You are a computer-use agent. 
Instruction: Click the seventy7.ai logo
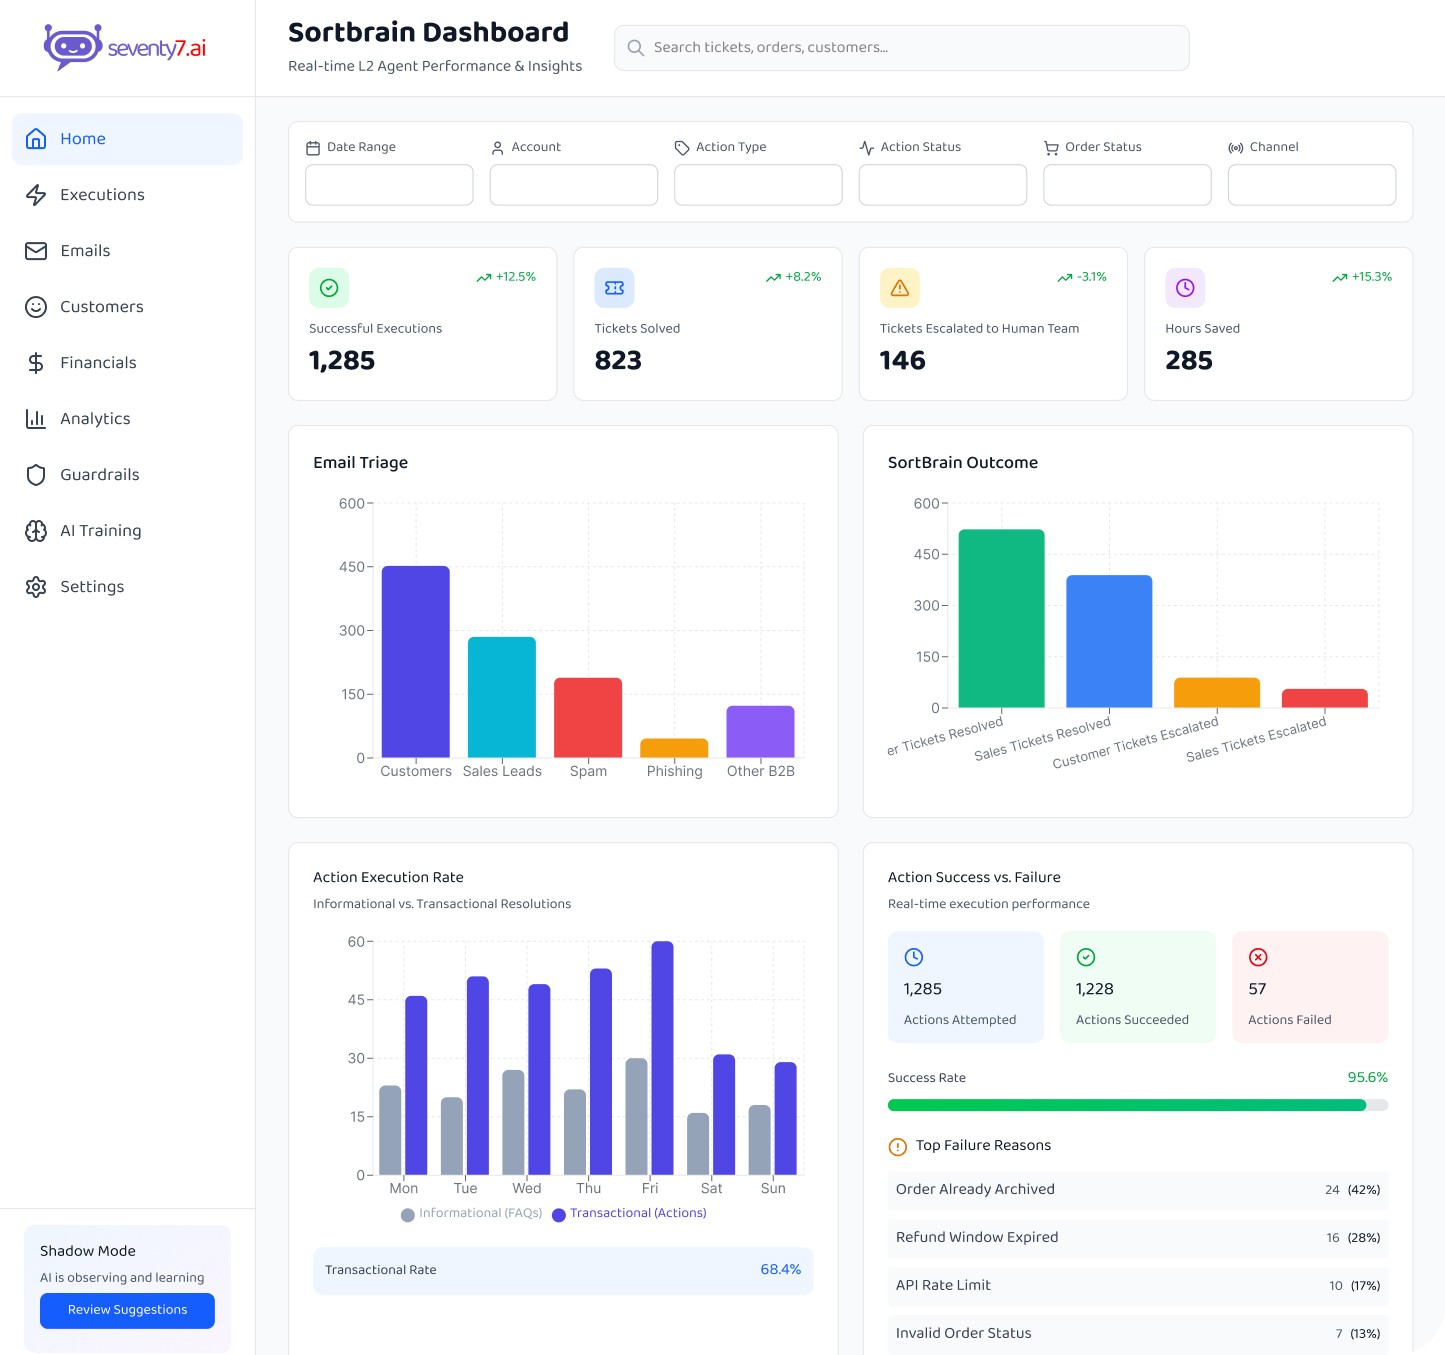122,46
